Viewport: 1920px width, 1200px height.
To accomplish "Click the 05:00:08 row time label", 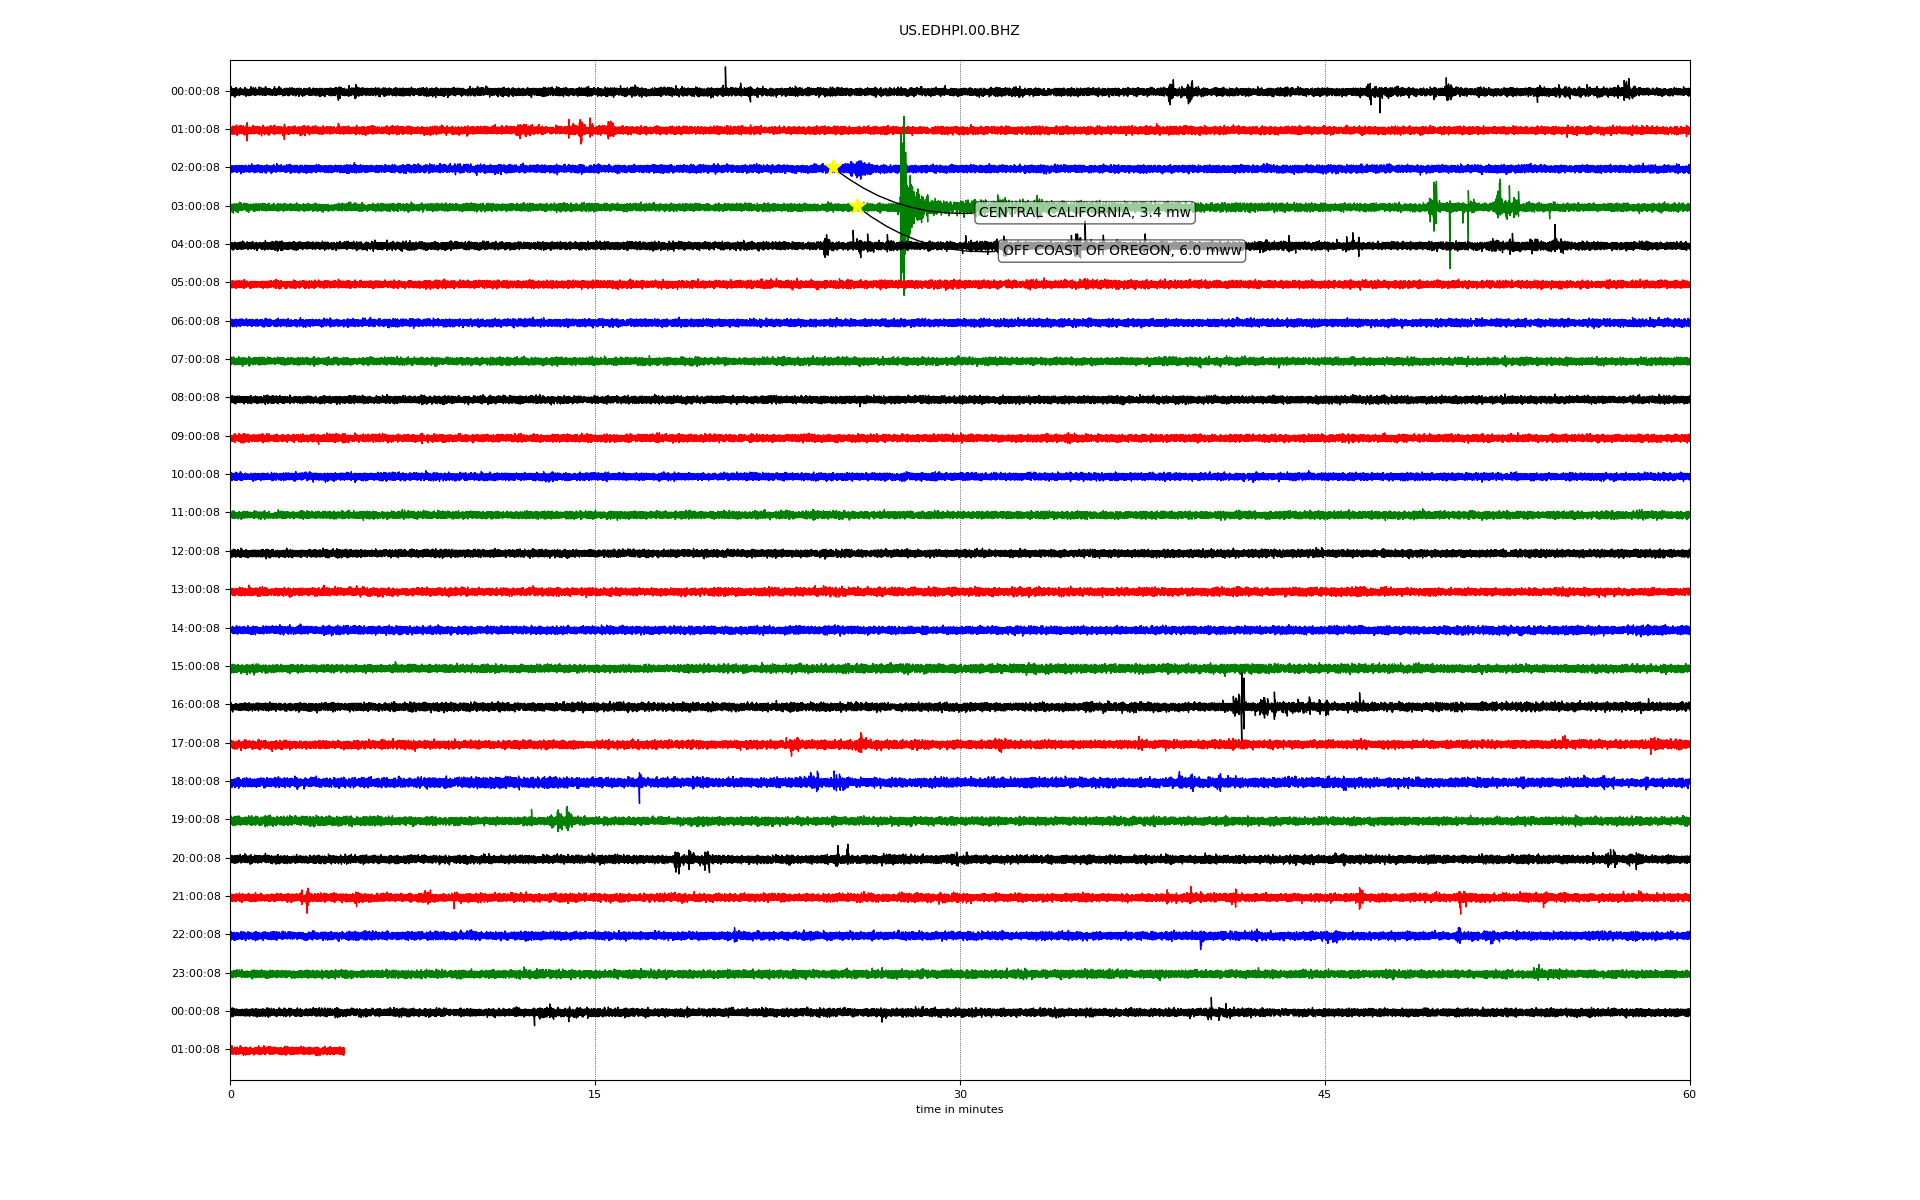I will pyautogui.click(x=195, y=283).
